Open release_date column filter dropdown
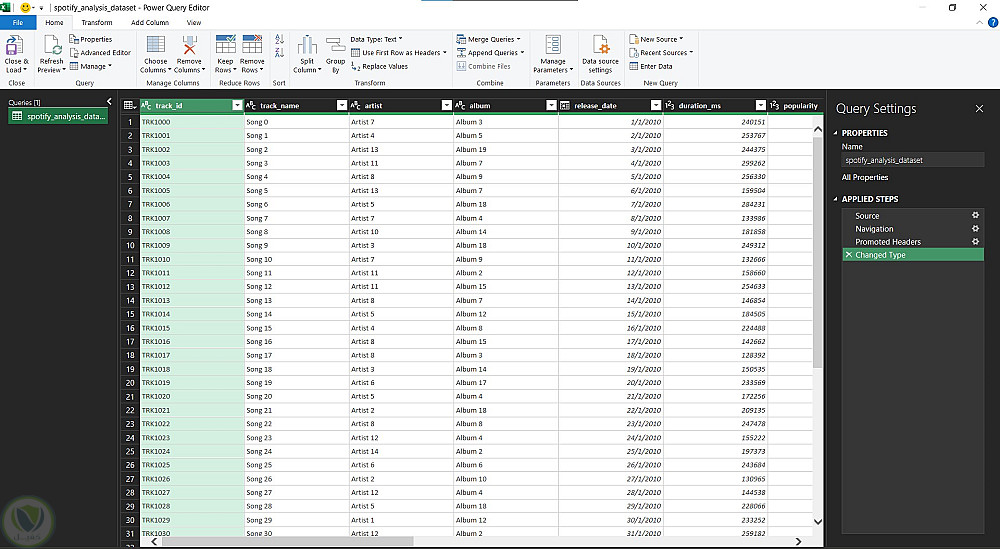Image resolution: width=1000 pixels, height=549 pixels. 656,105
